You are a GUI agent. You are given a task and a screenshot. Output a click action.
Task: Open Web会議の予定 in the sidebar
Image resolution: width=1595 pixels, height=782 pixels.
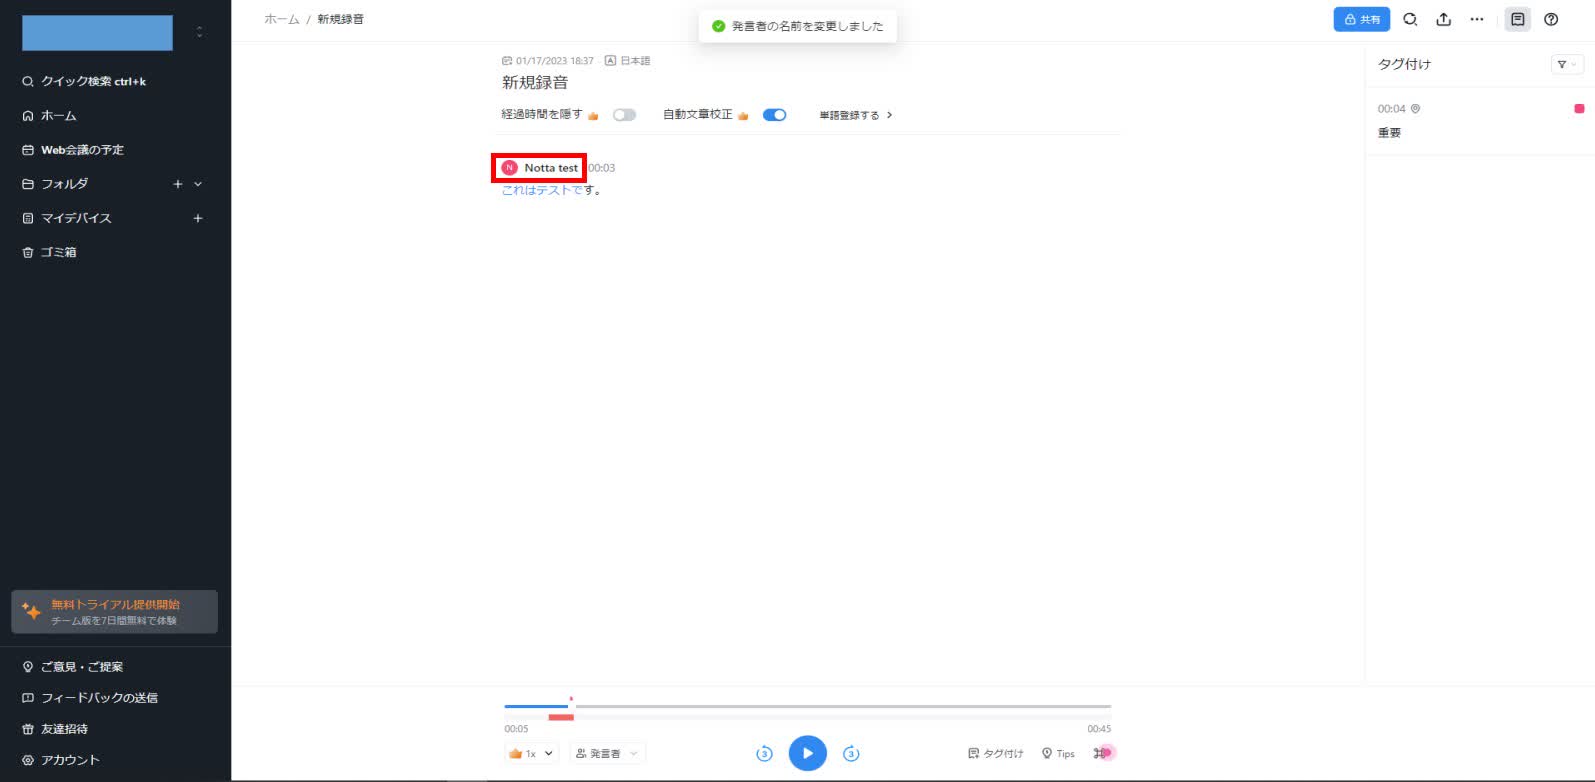(x=82, y=149)
